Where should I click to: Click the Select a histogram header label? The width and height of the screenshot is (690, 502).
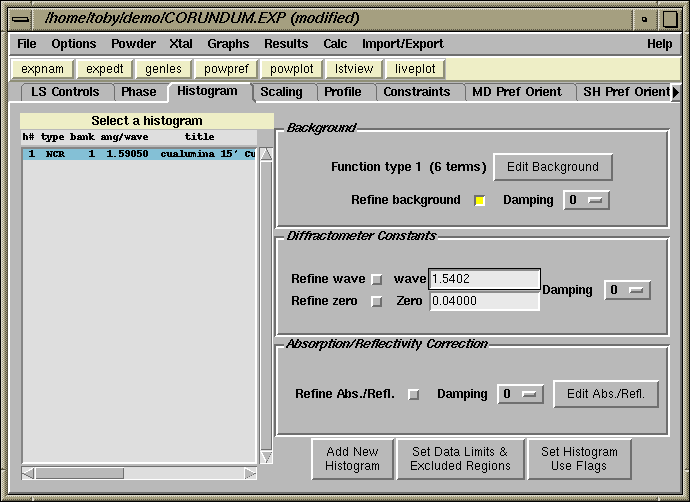tap(147, 121)
